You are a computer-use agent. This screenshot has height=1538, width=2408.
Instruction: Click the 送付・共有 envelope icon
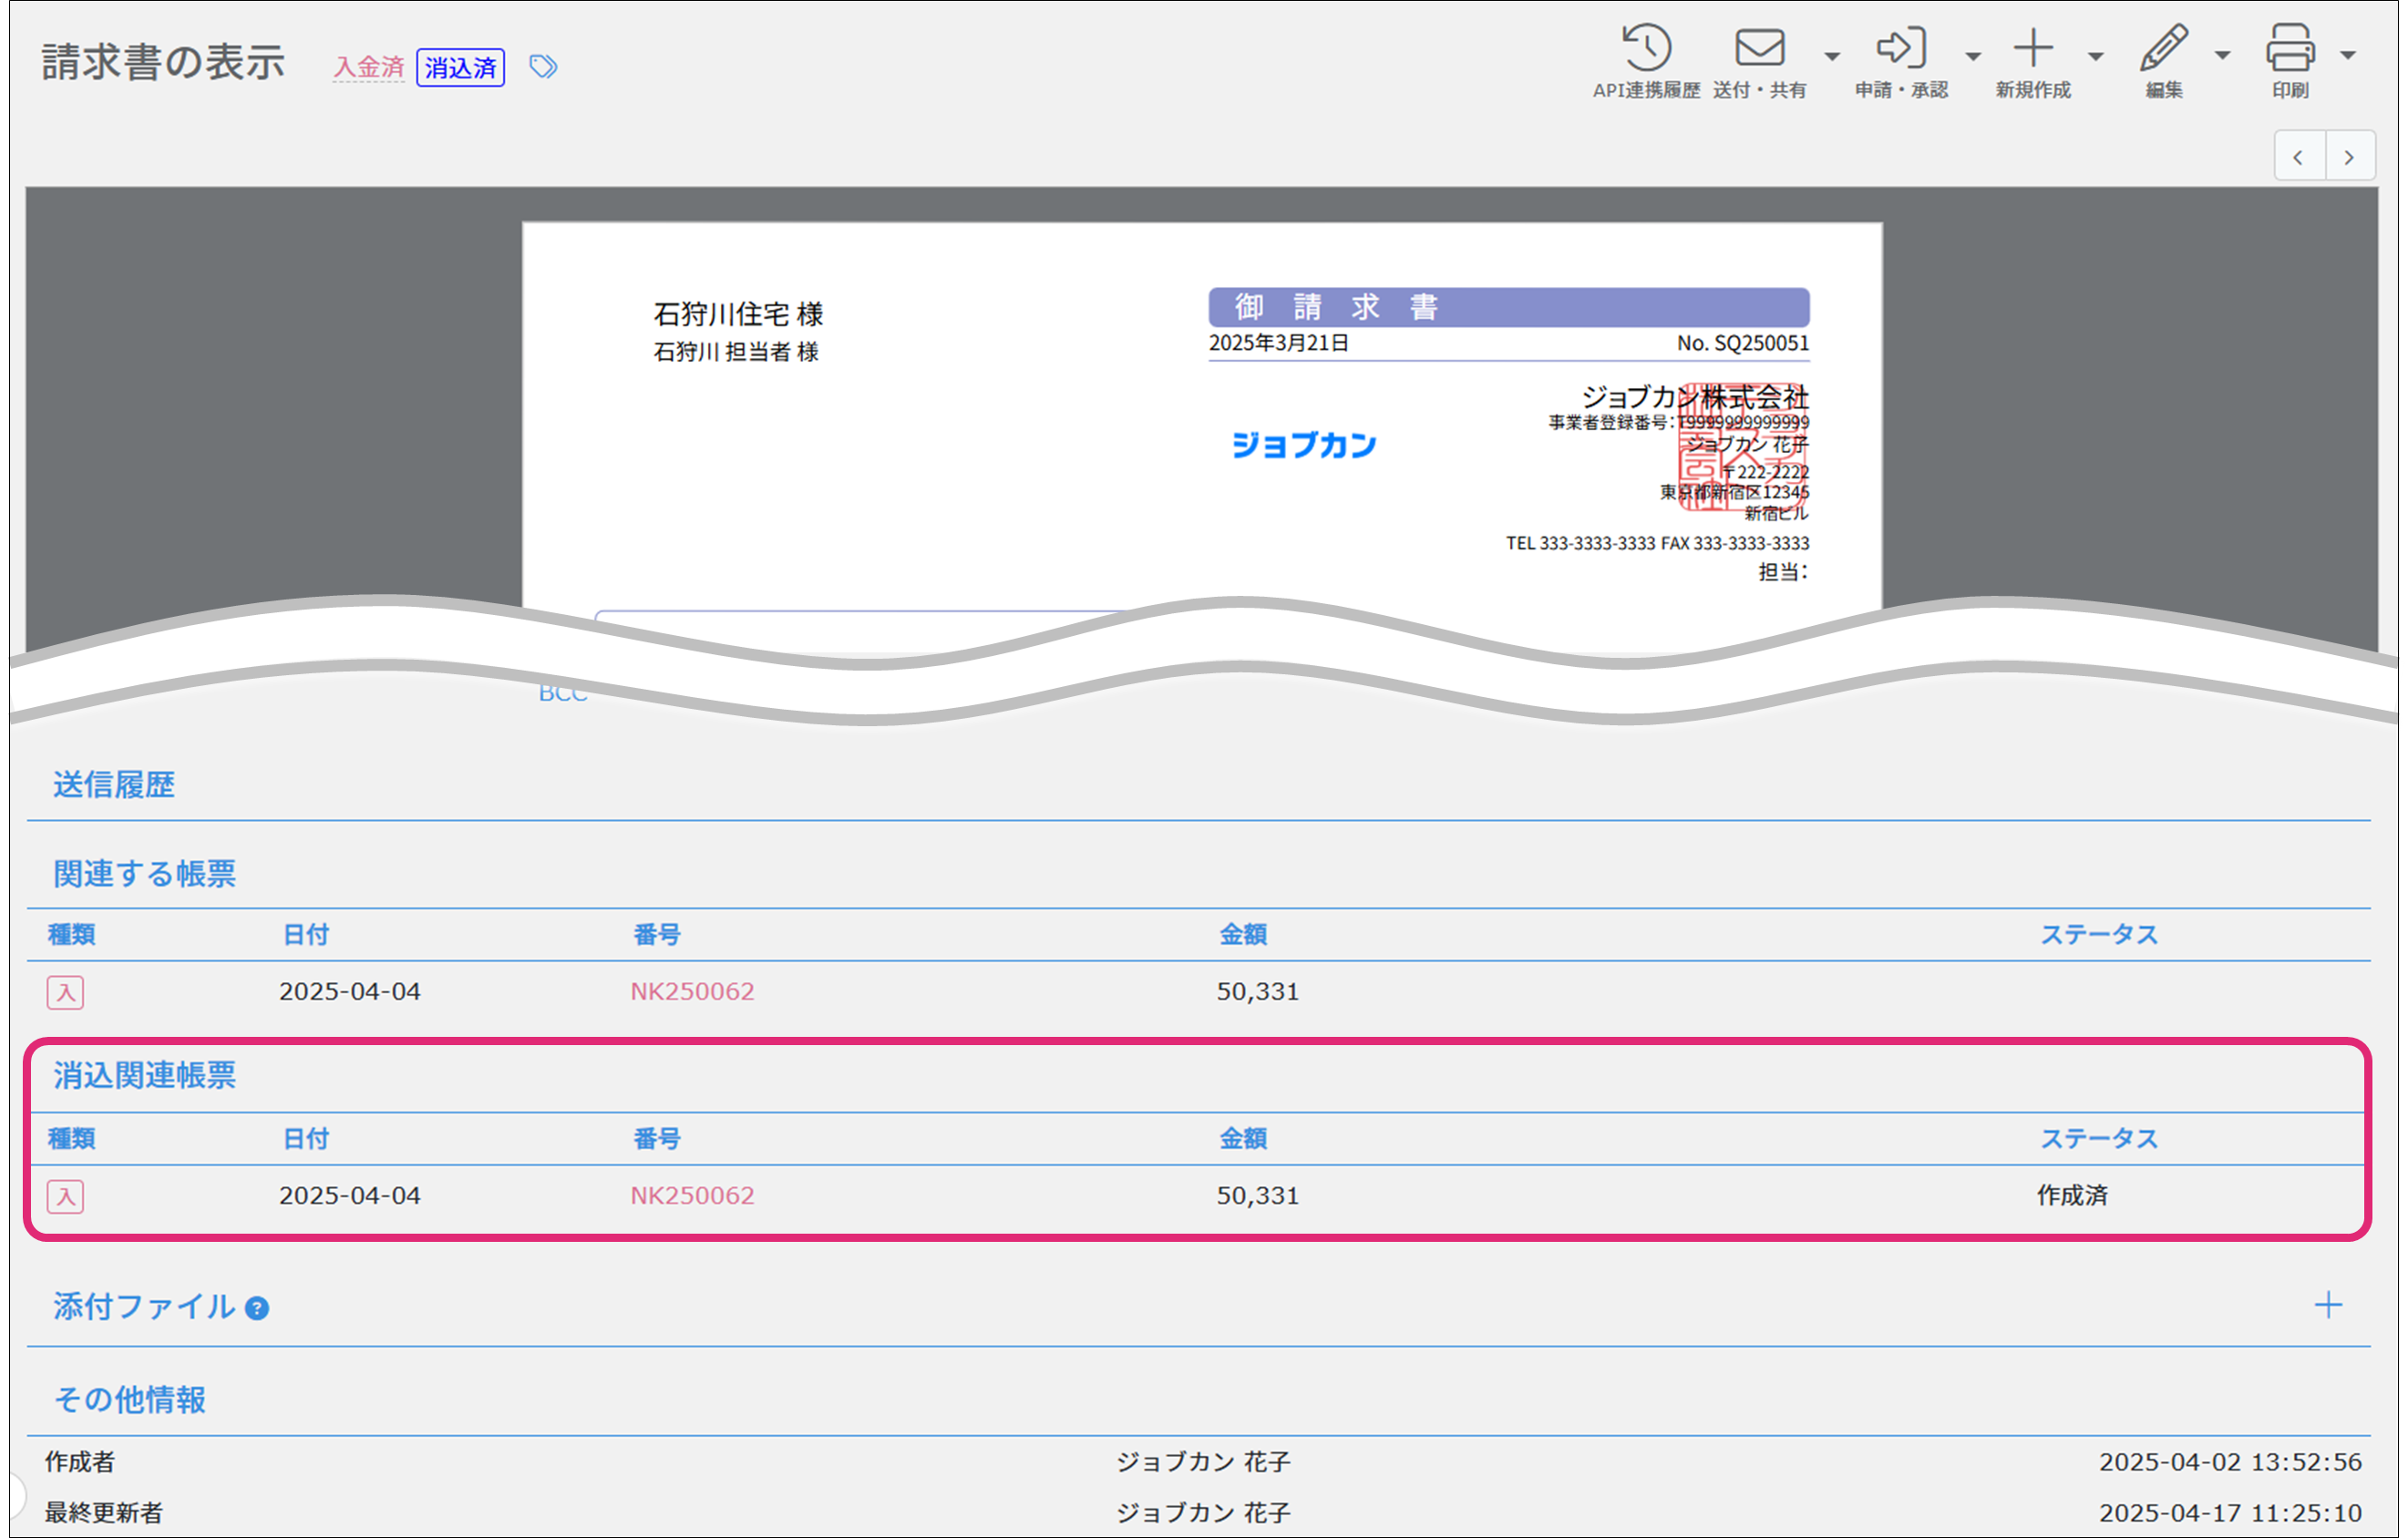1759,49
